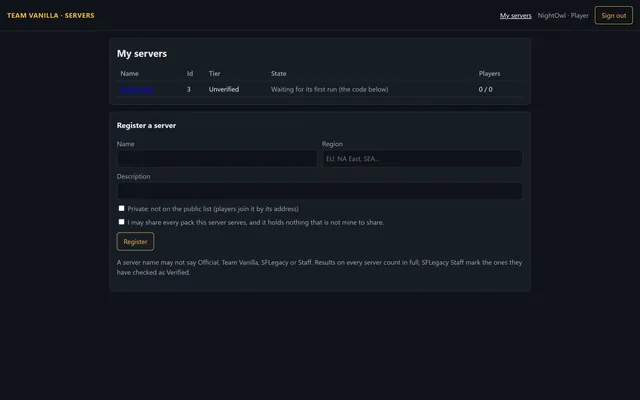Click the 'Register a server' heading
Screen dimensions: 640x400
coord(146,125)
